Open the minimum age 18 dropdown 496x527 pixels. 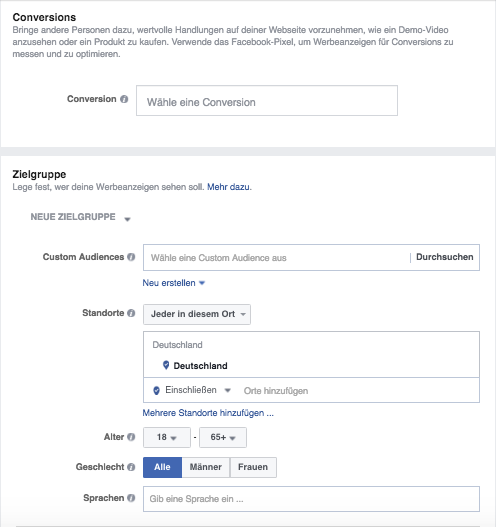point(167,437)
